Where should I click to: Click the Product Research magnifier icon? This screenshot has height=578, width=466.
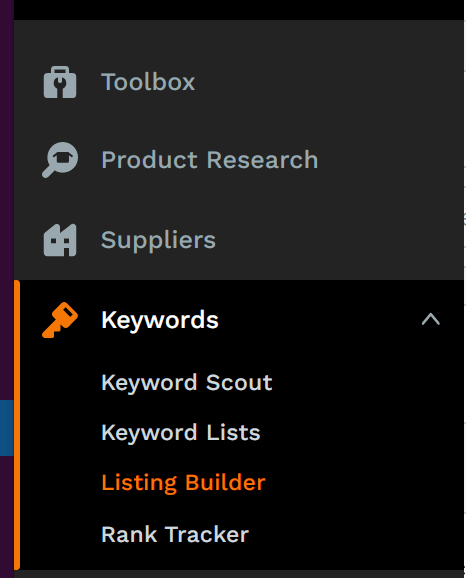(x=60, y=160)
